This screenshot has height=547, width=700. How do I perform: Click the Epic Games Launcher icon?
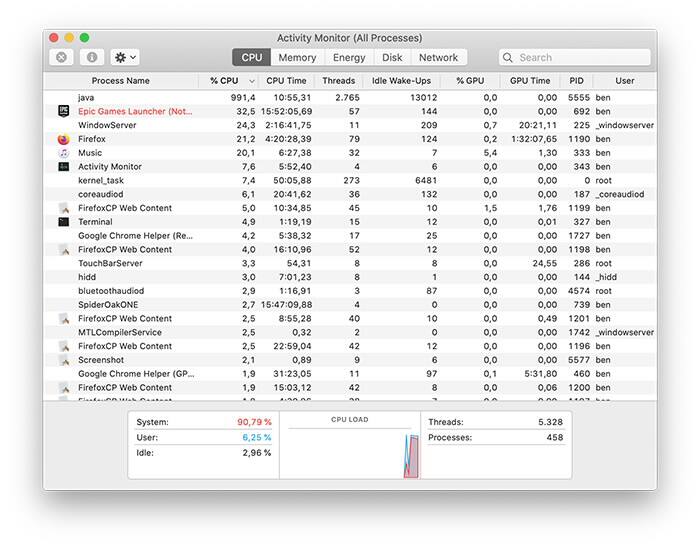pyautogui.click(x=64, y=111)
